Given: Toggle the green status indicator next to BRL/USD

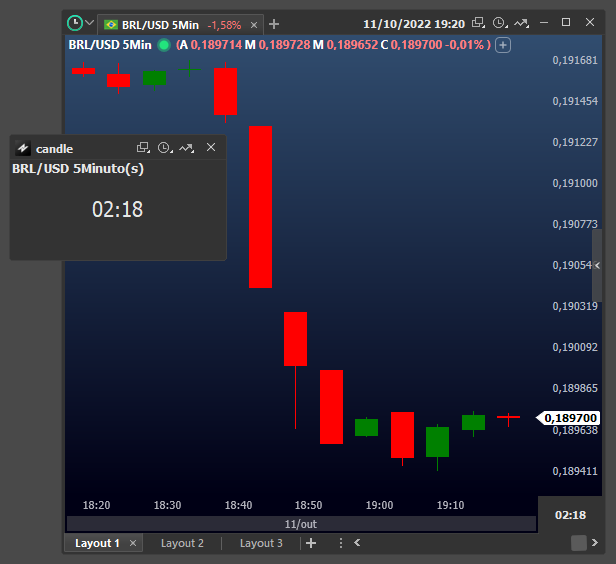Looking at the screenshot, I should 164,45.
